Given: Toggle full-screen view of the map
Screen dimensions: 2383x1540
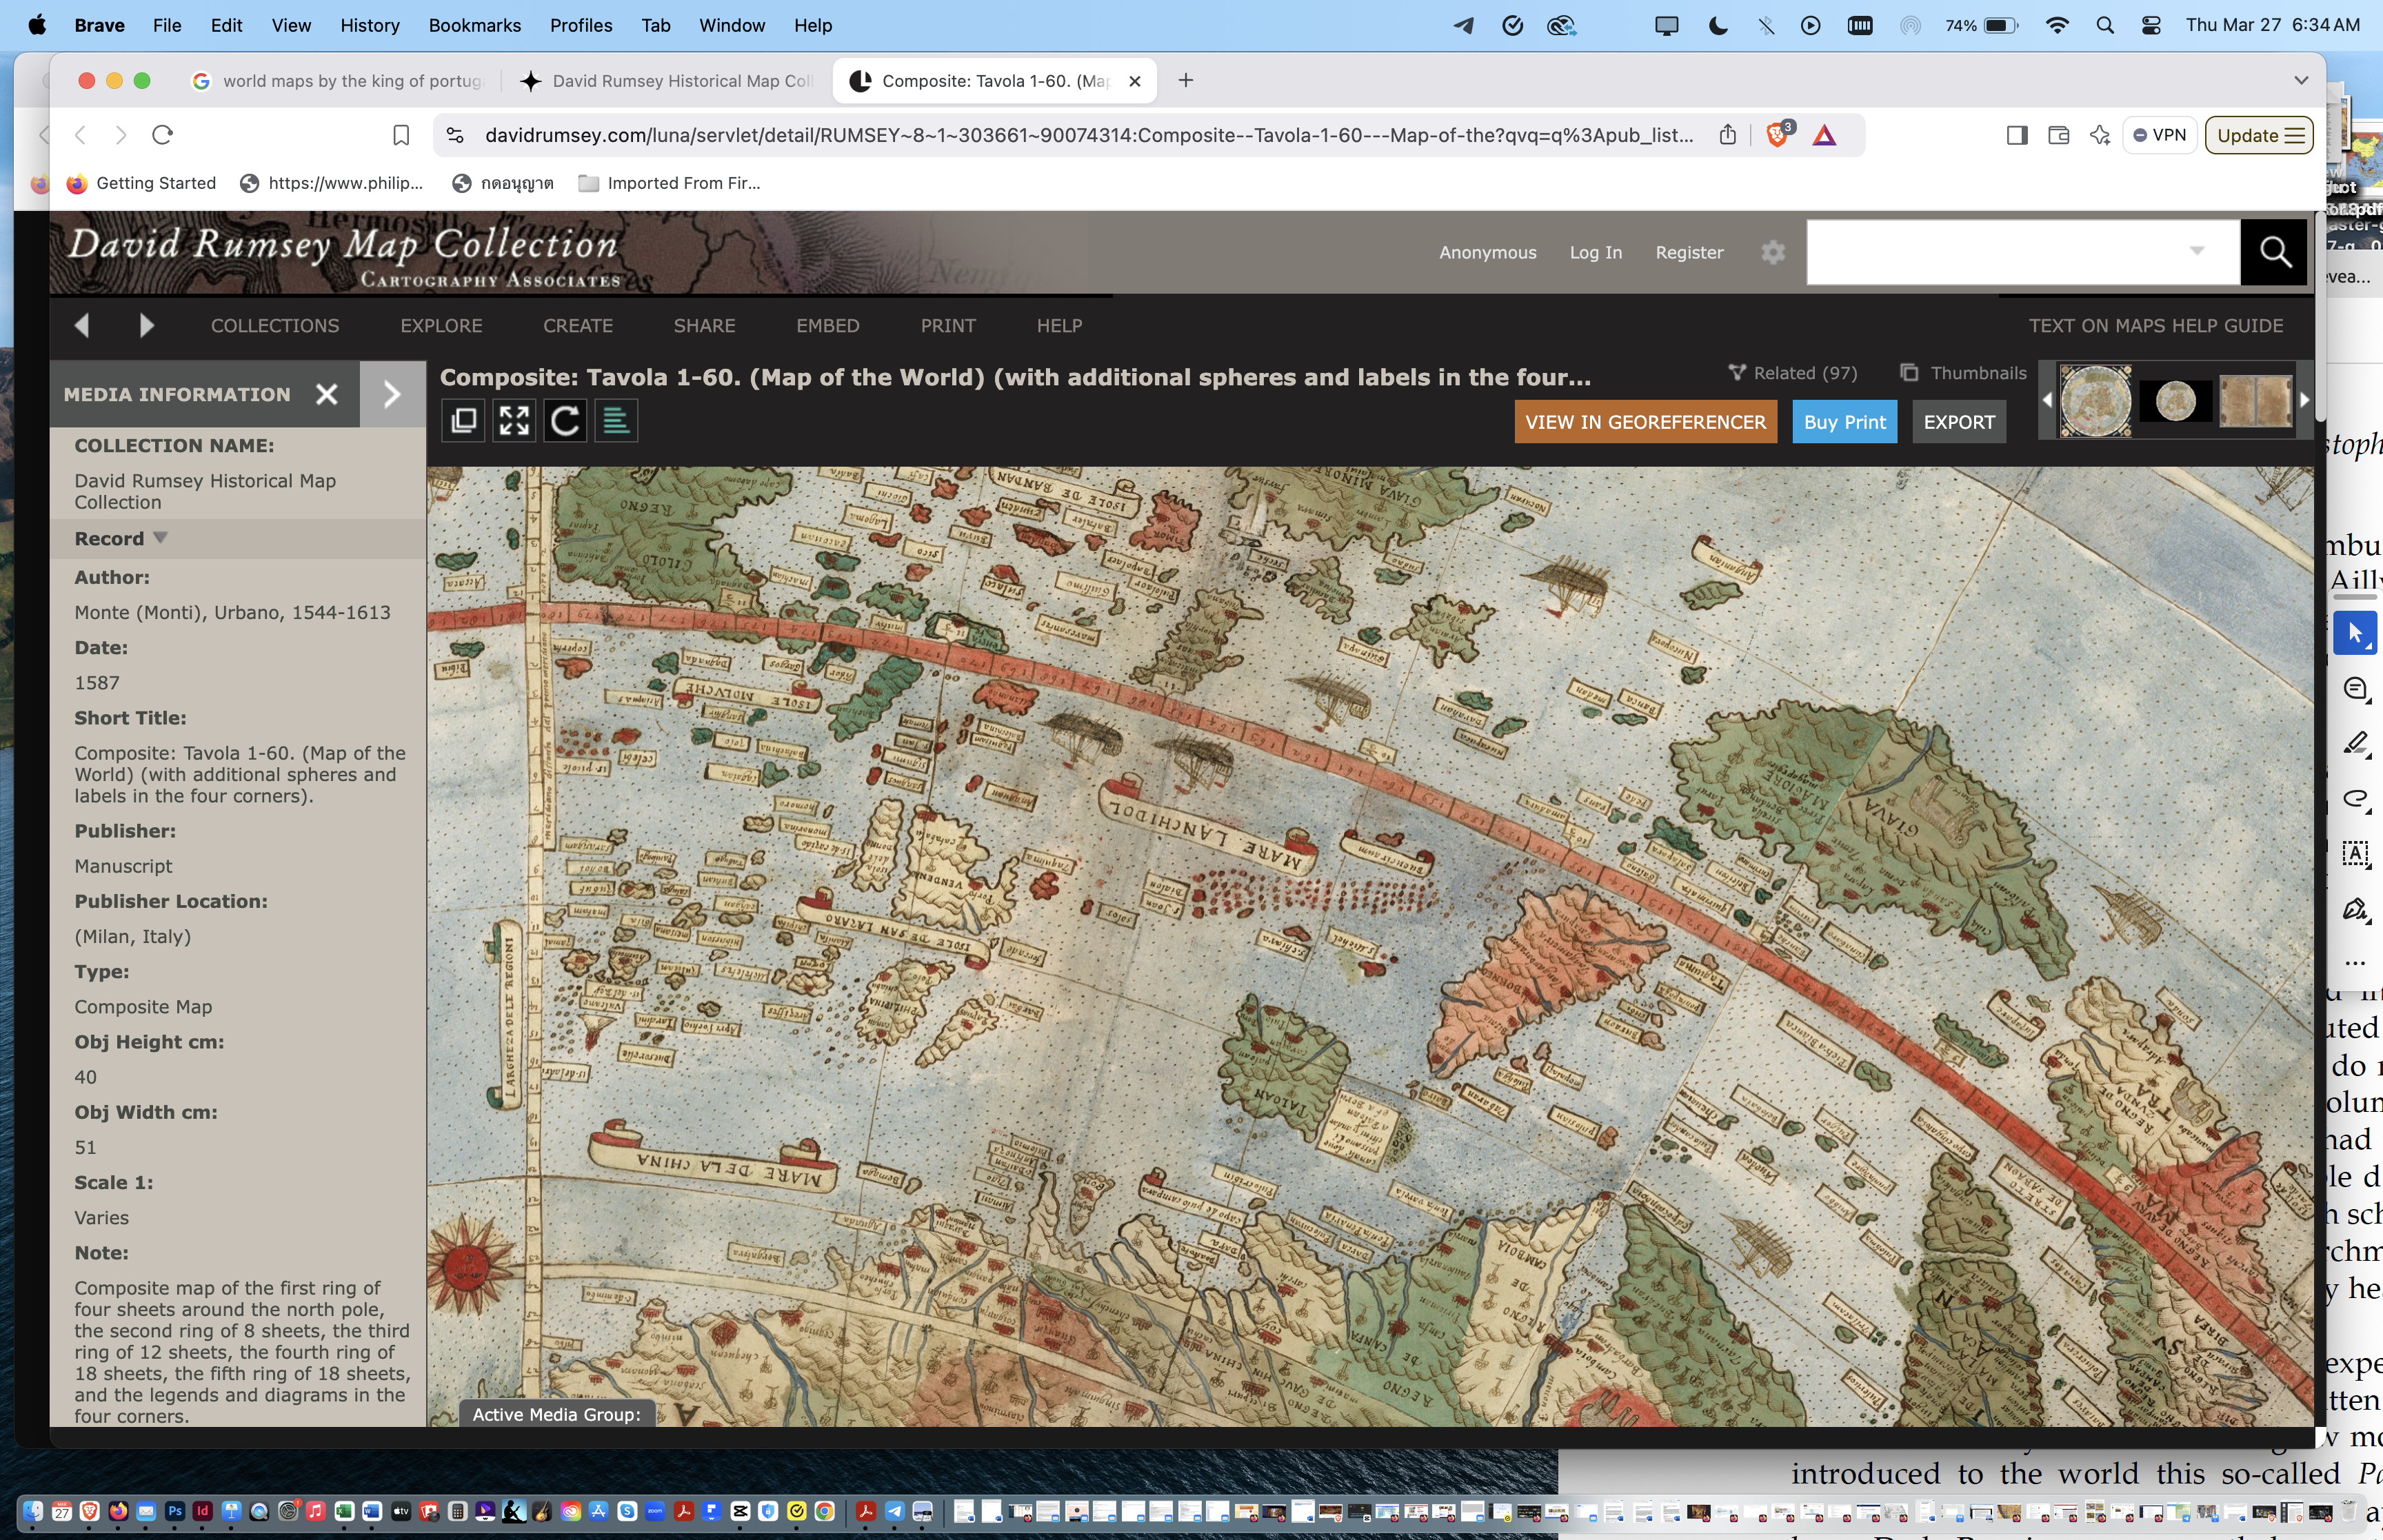Looking at the screenshot, I should [x=514, y=421].
